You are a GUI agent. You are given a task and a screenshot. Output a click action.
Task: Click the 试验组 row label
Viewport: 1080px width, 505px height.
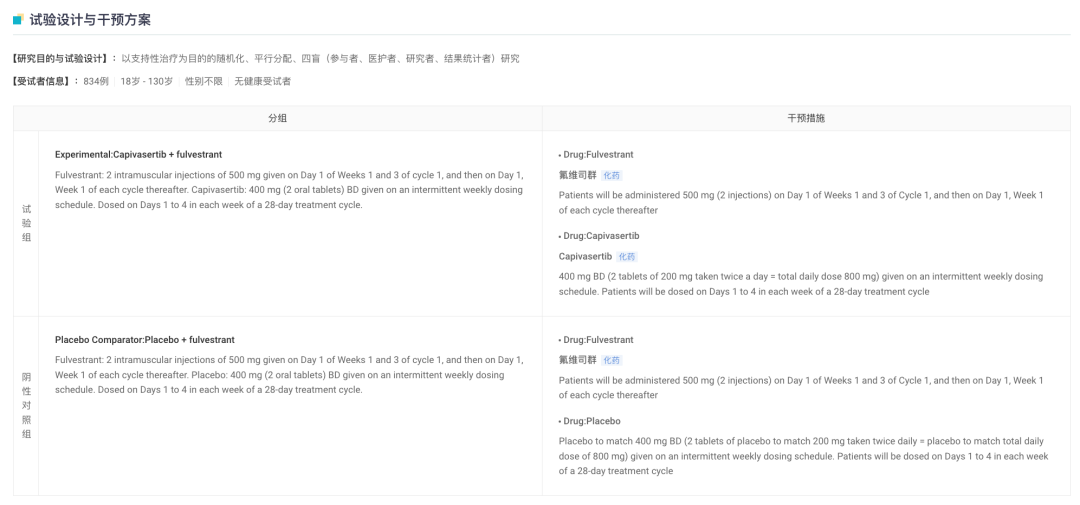coord(26,223)
